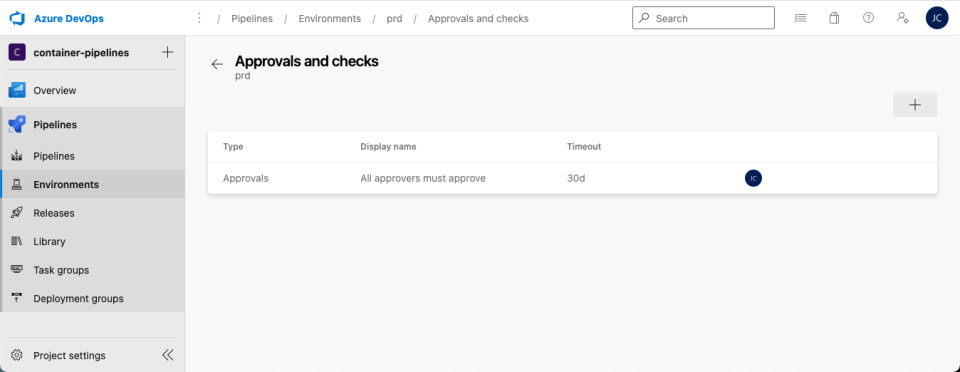Focus the Search input field
The image size is (960, 372).
click(703, 18)
